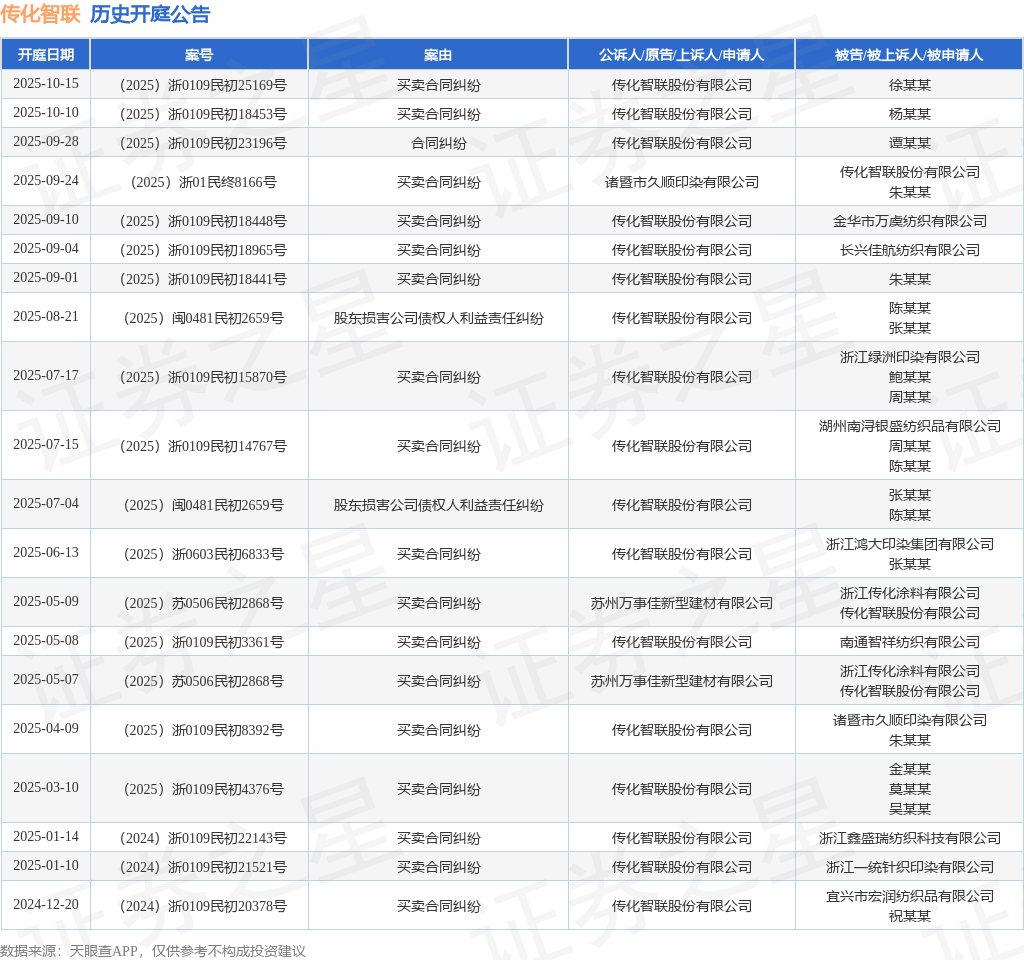Select case number 浙0109民初20378号
1024x960 pixels.
[203, 906]
